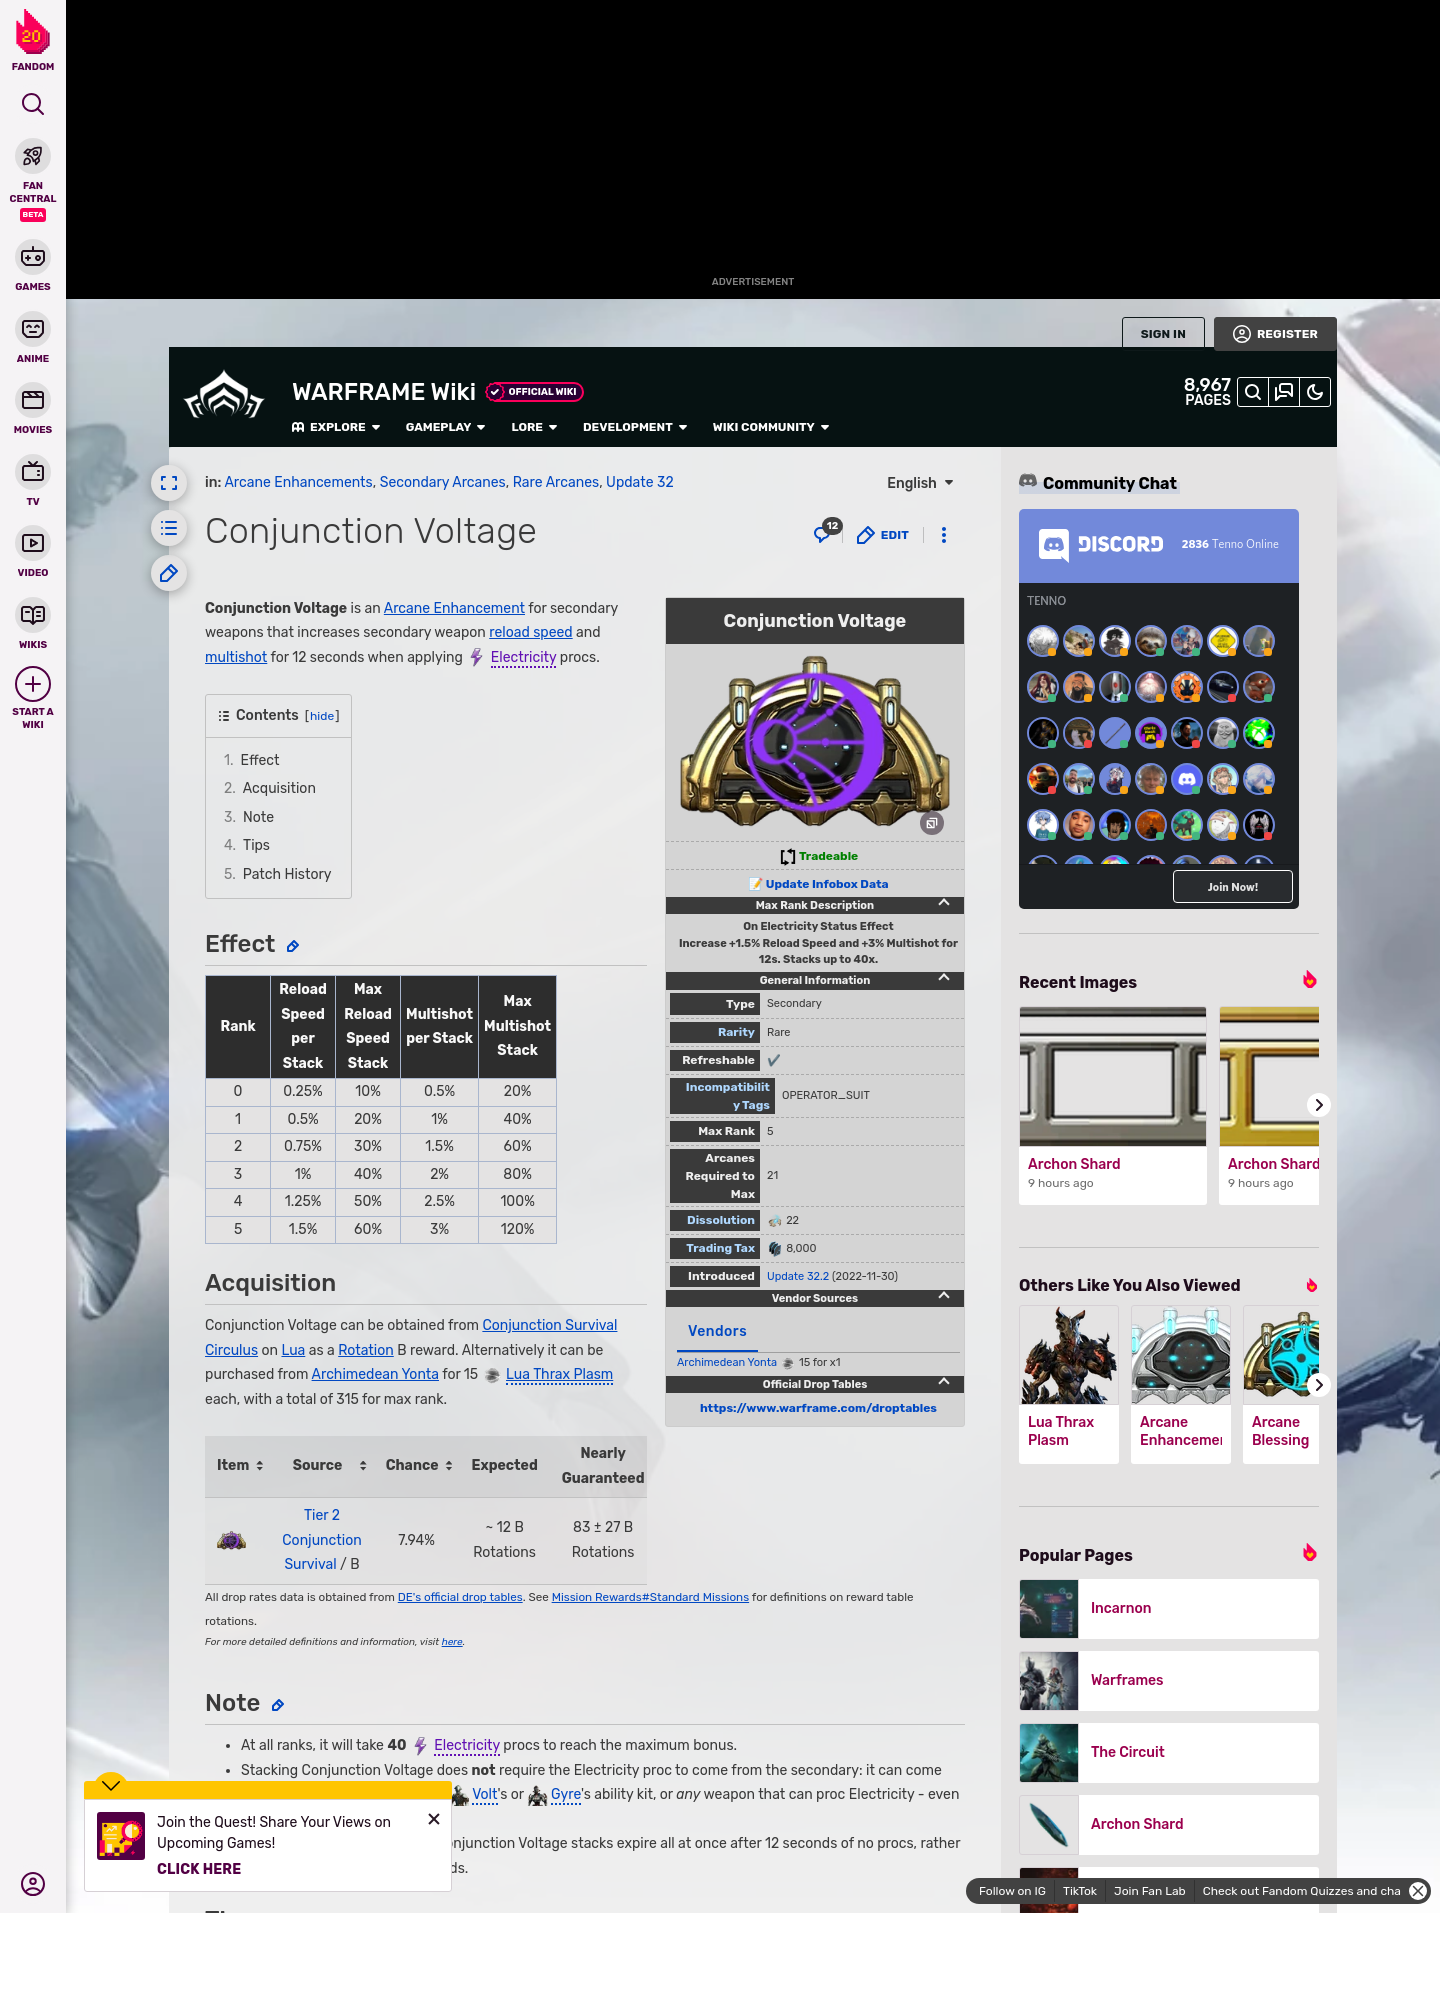
Task: Close the bottom Fandom links bar
Action: coord(1418,1891)
